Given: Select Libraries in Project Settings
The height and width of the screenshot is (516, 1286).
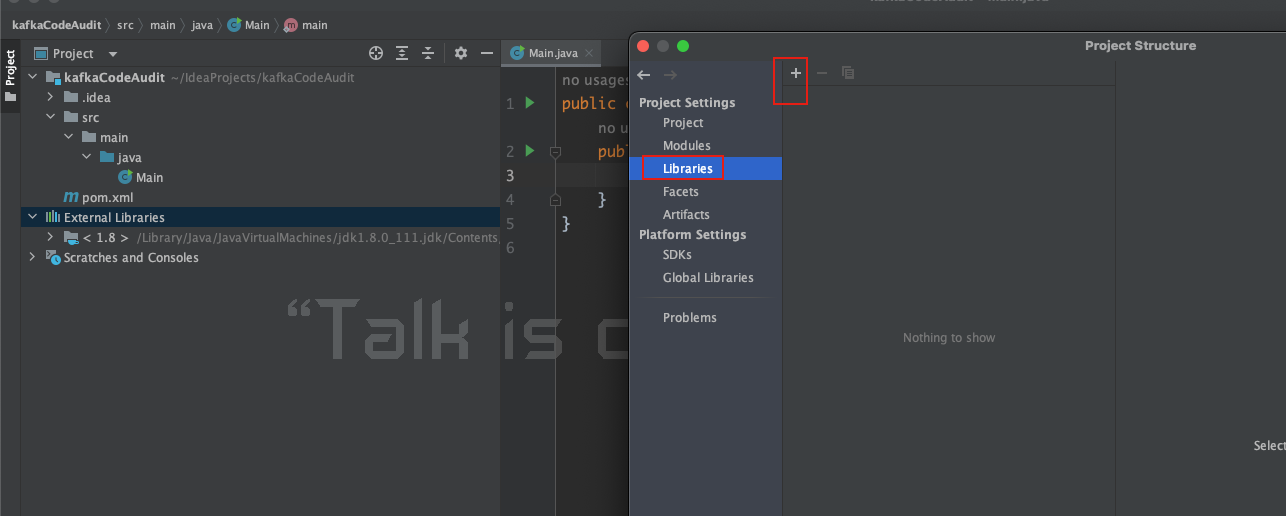Looking at the screenshot, I should 687,168.
